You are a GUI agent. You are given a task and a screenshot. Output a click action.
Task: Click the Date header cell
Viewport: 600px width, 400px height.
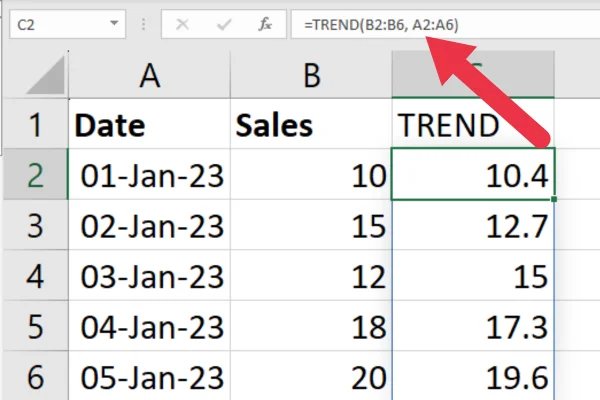150,124
